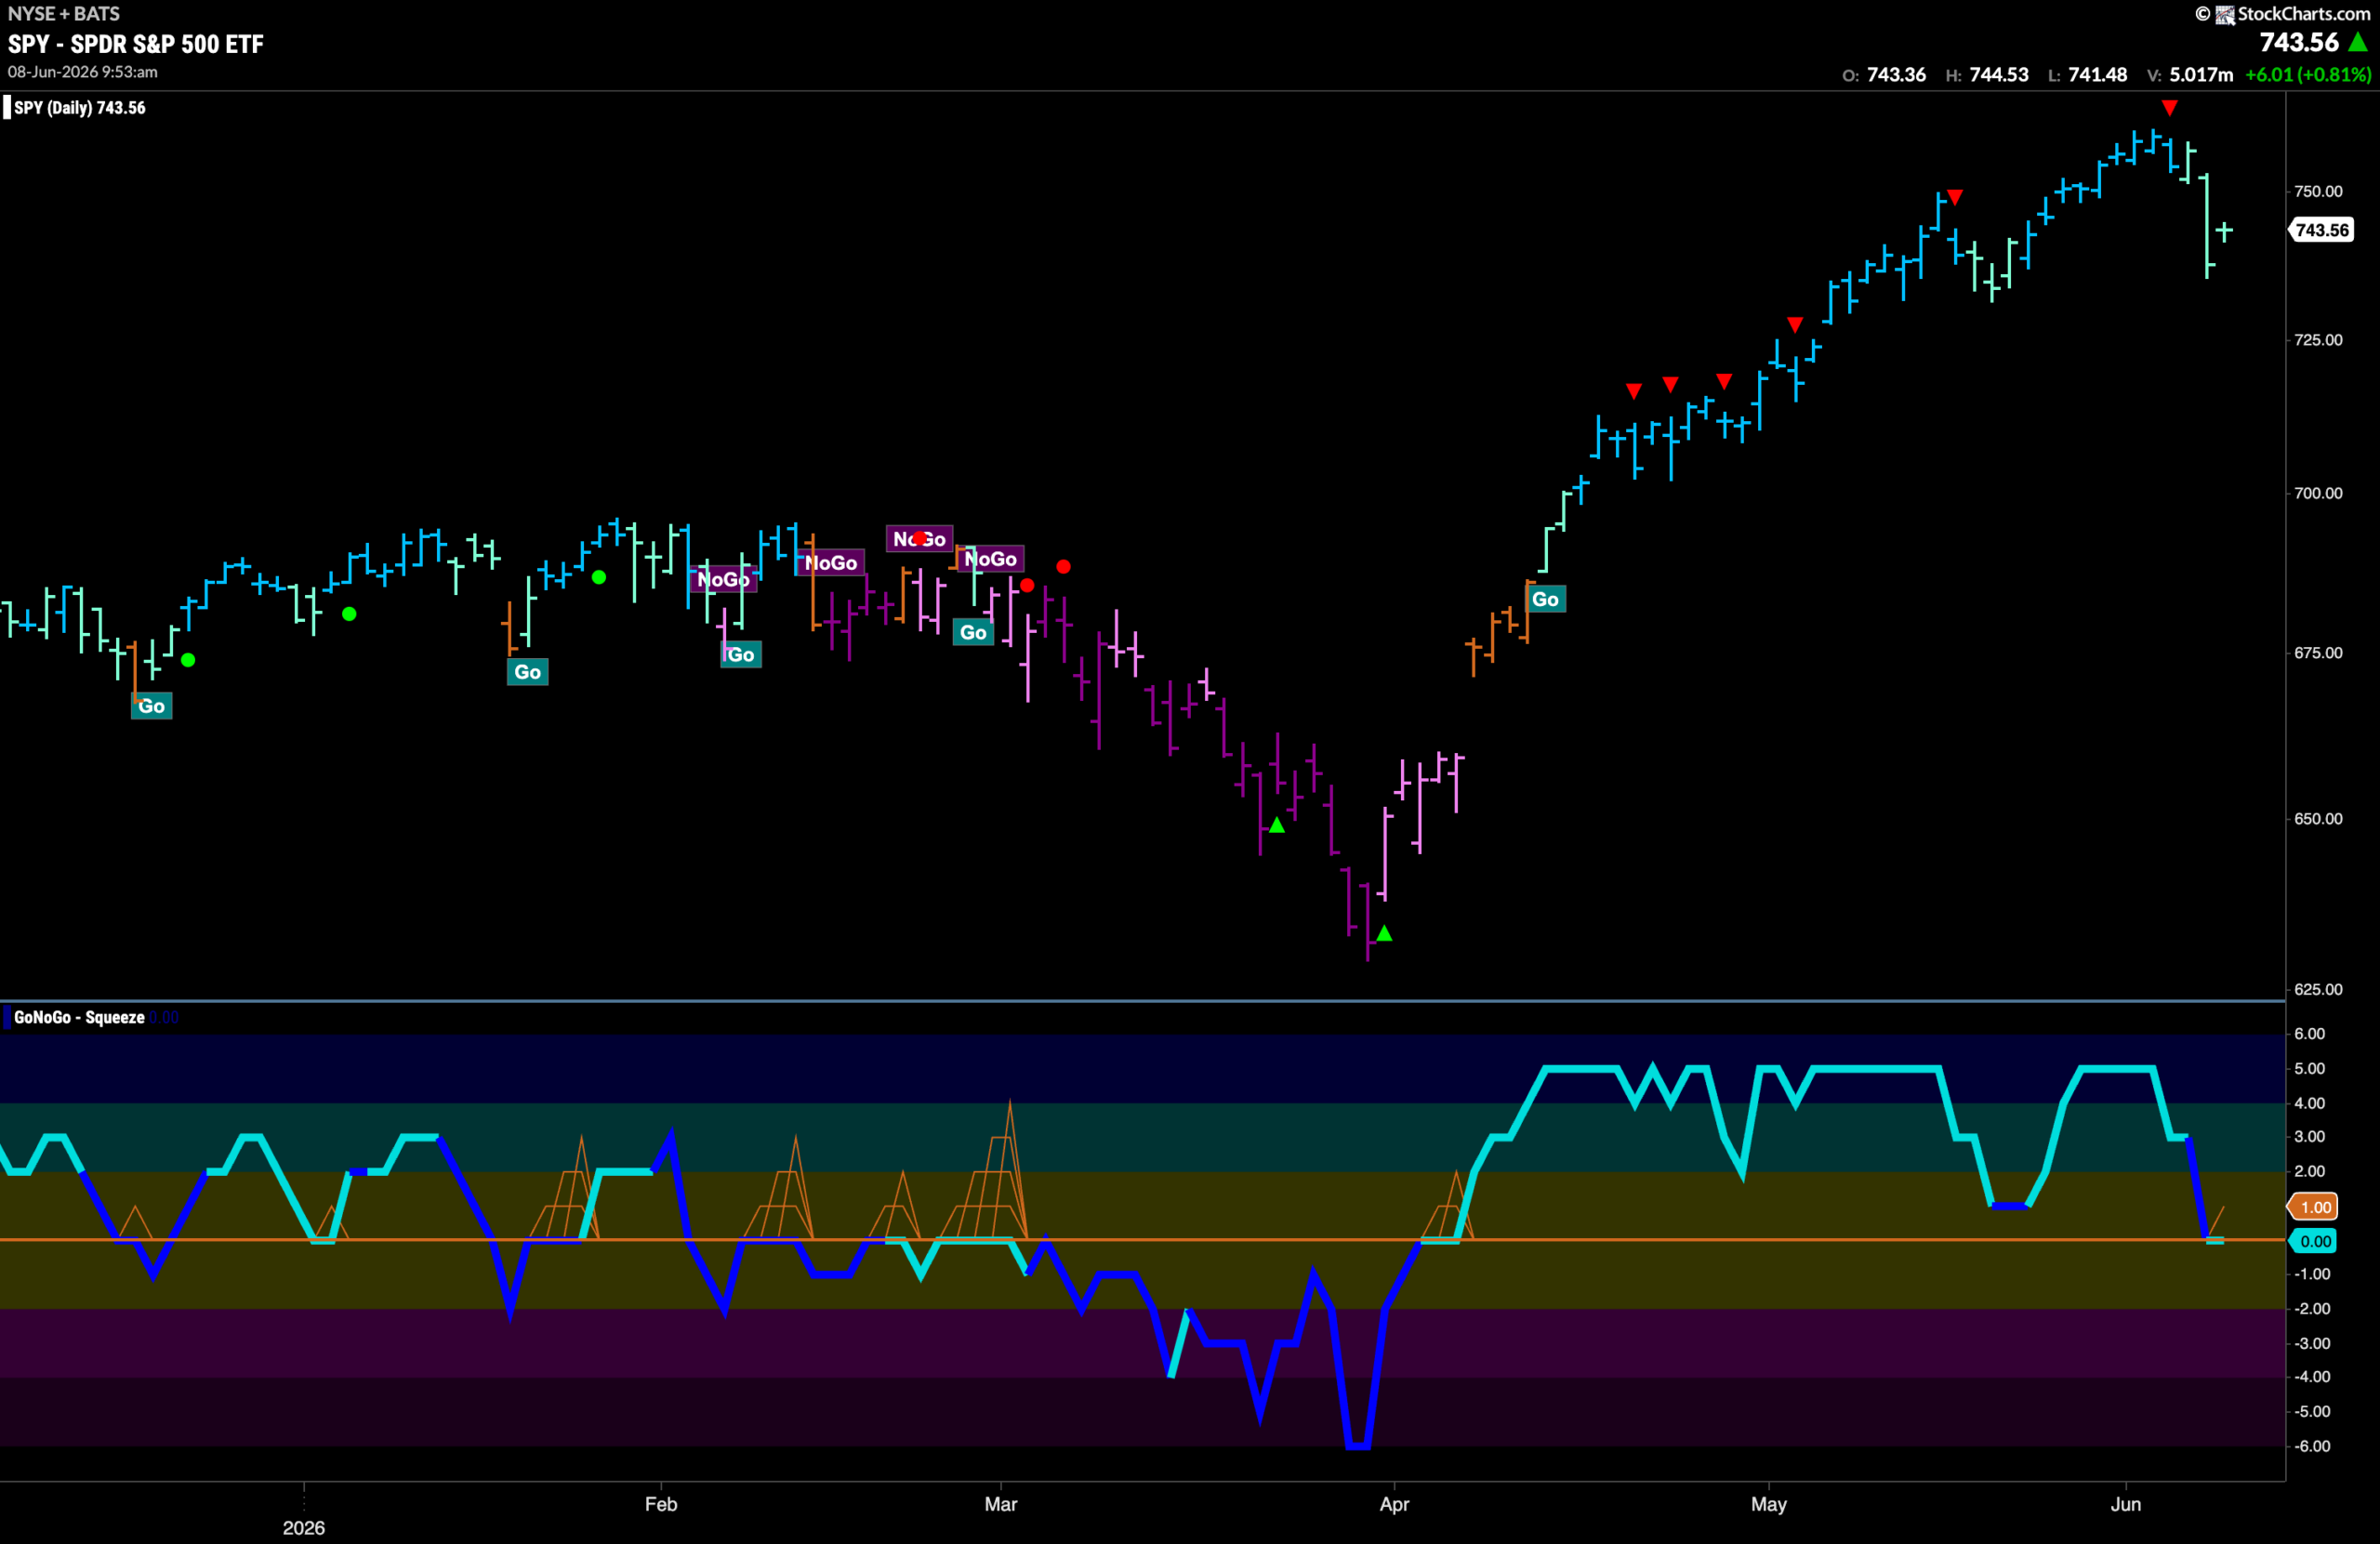Click the Go label near late February
This screenshot has height=1544, width=2380.
pyautogui.click(x=973, y=632)
